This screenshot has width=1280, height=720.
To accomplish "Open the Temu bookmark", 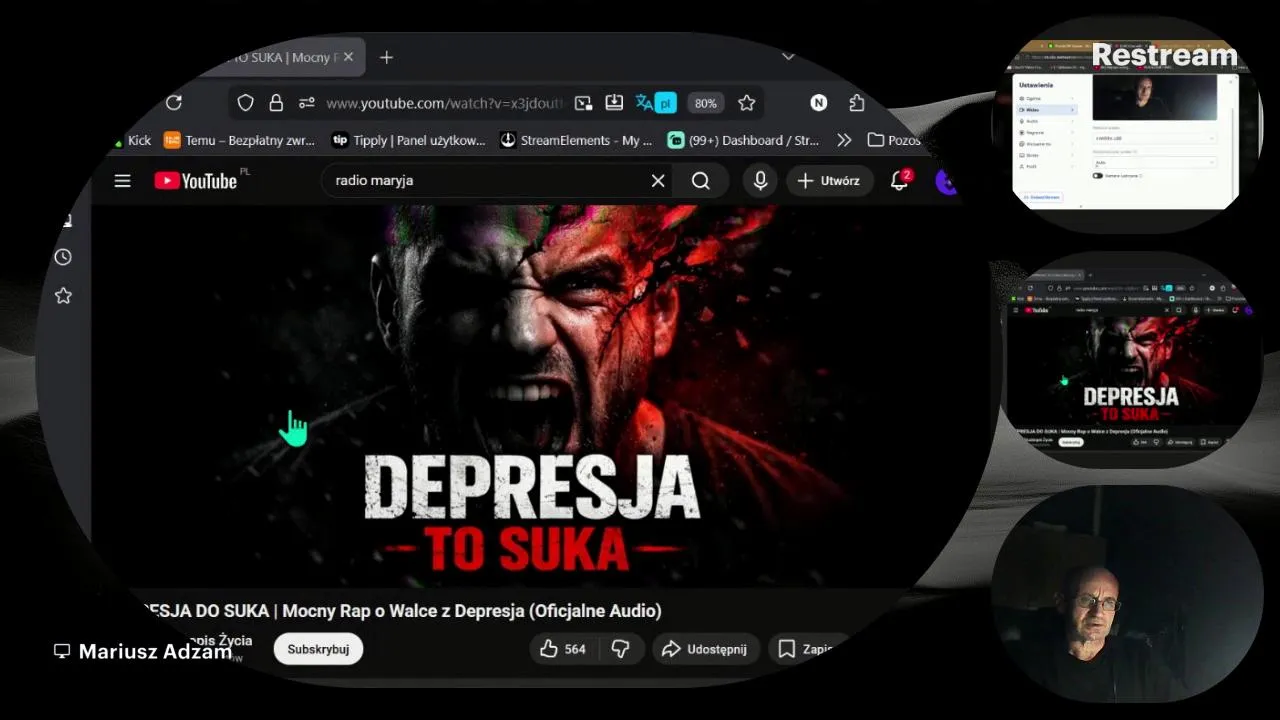I will [239, 140].
